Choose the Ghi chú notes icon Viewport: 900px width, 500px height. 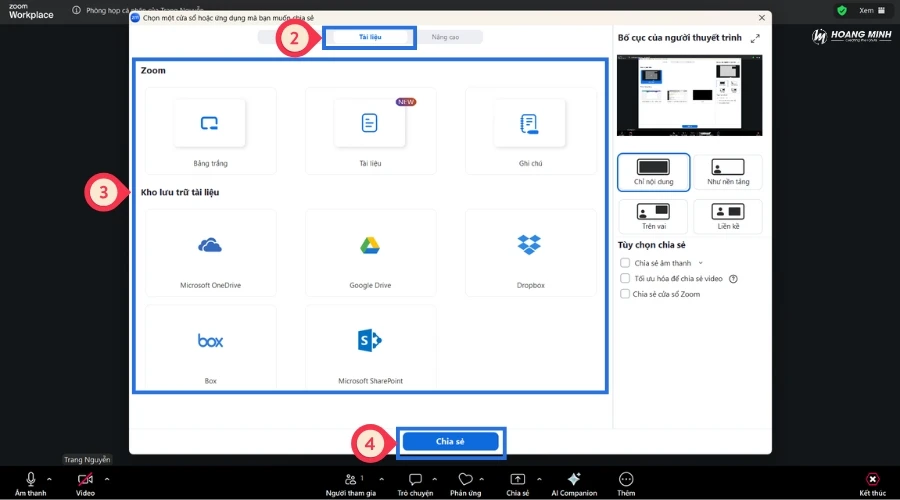[530, 124]
